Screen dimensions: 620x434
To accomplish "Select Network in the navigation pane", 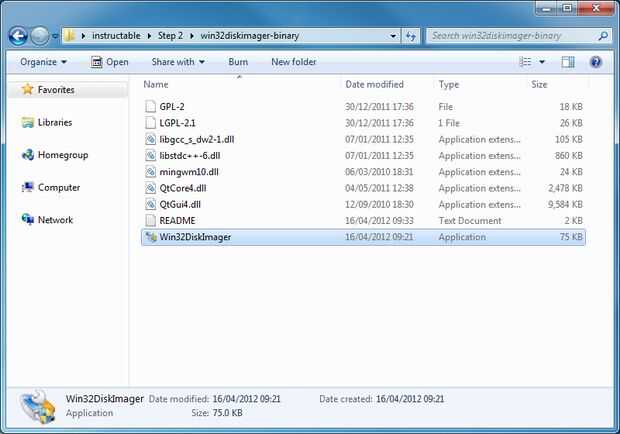I will (55, 220).
